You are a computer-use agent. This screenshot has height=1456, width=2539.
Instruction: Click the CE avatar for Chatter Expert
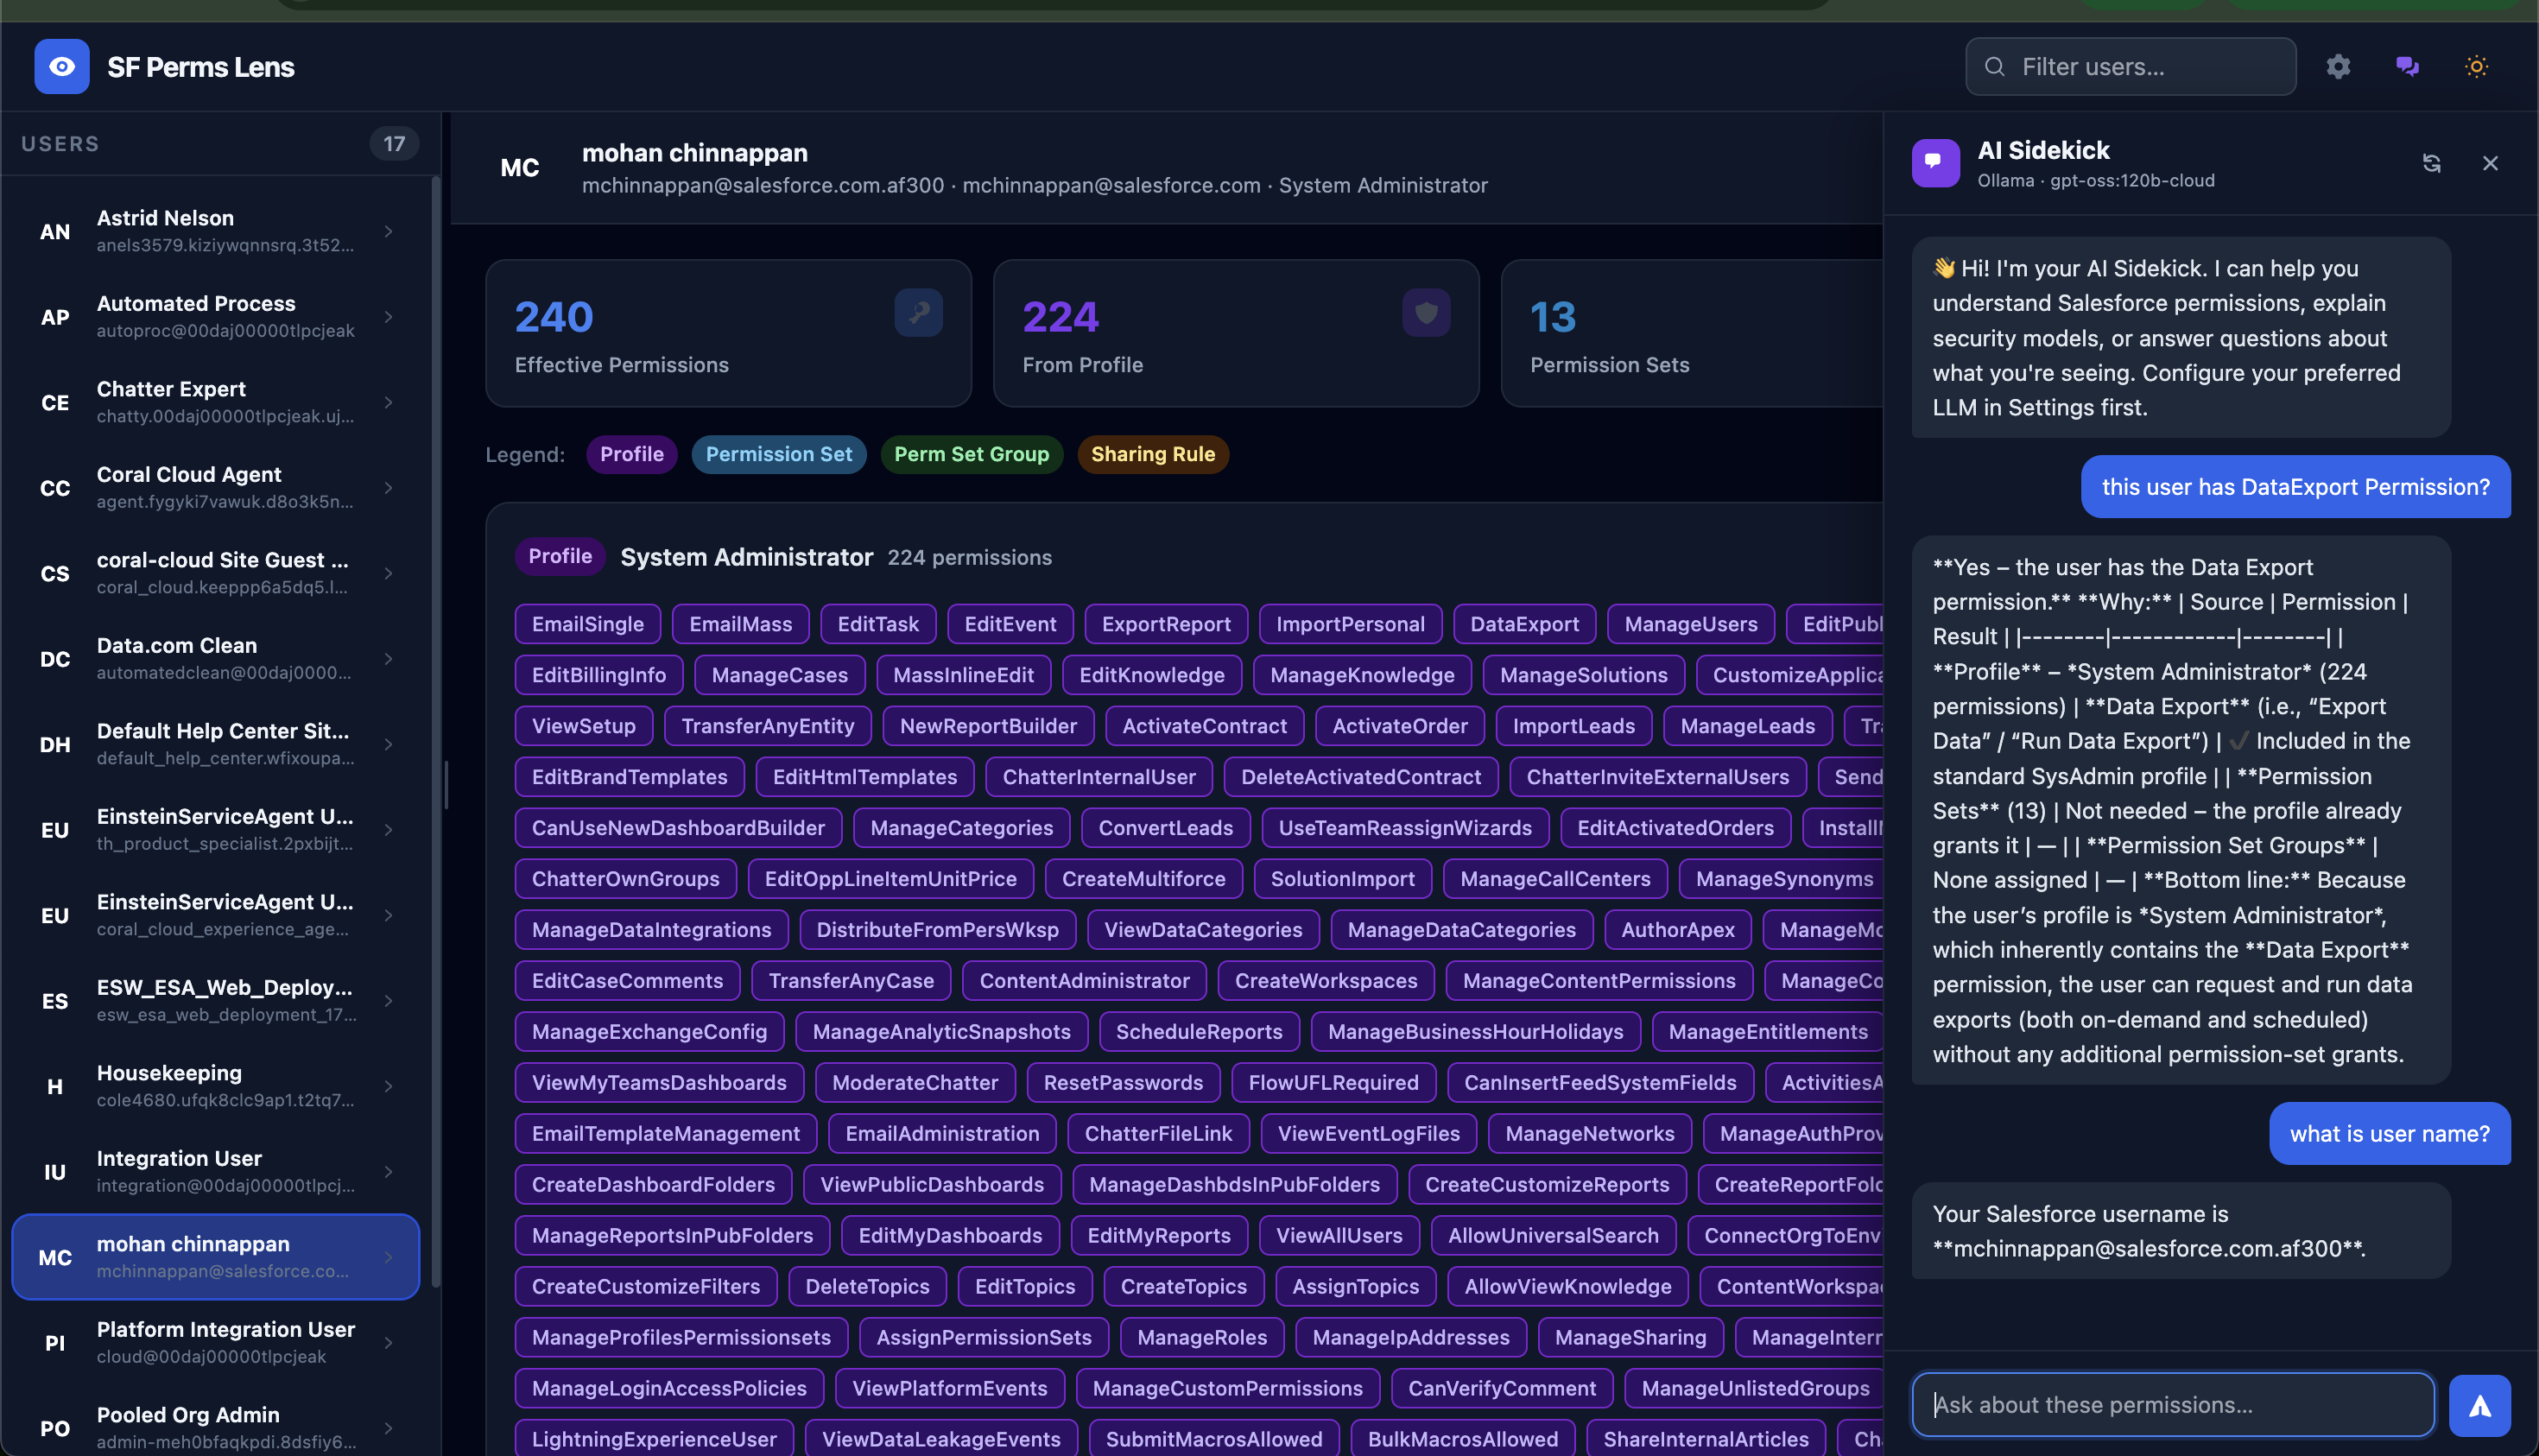(x=55, y=403)
